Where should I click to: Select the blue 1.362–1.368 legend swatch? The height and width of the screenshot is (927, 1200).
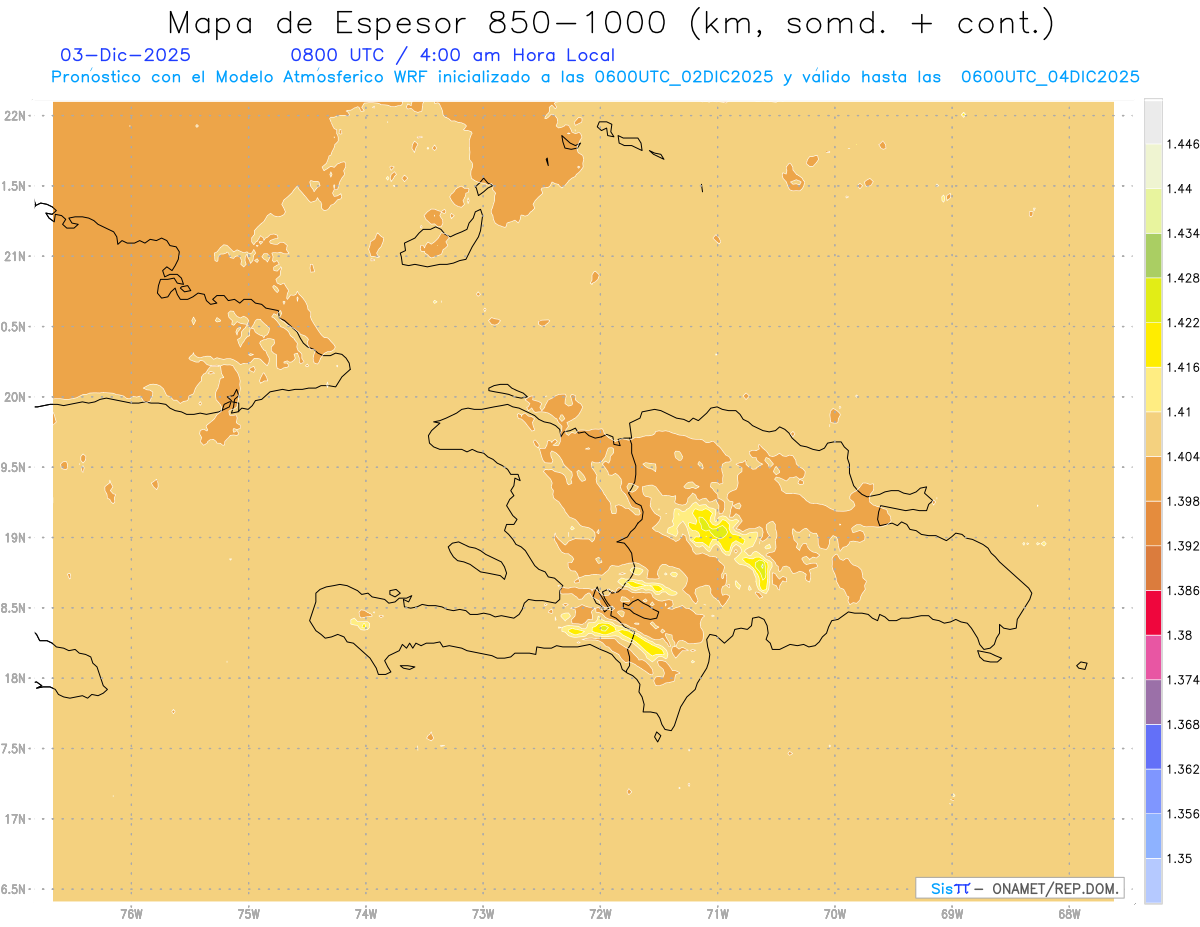click(1153, 746)
